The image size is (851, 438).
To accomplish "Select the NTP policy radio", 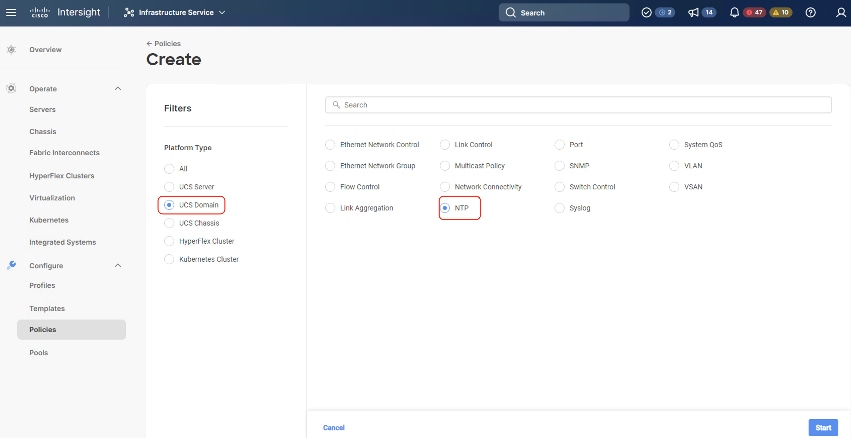I will click(x=444, y=208).
